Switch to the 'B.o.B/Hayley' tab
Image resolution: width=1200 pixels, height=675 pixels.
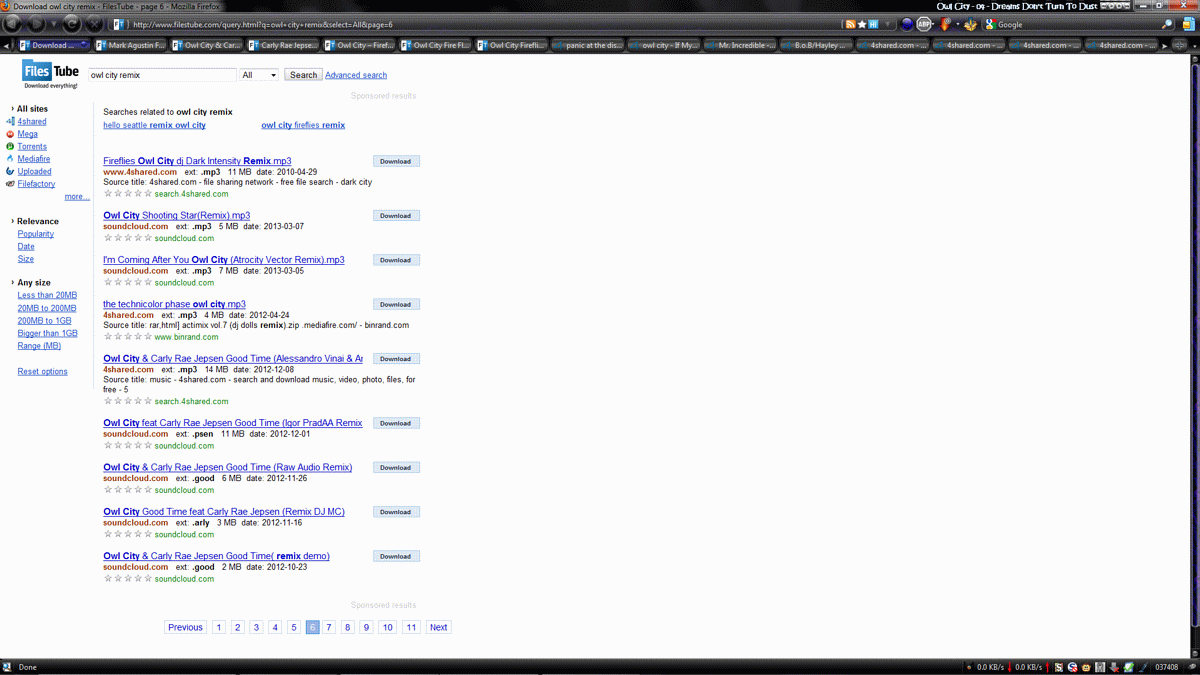[816, 45]
